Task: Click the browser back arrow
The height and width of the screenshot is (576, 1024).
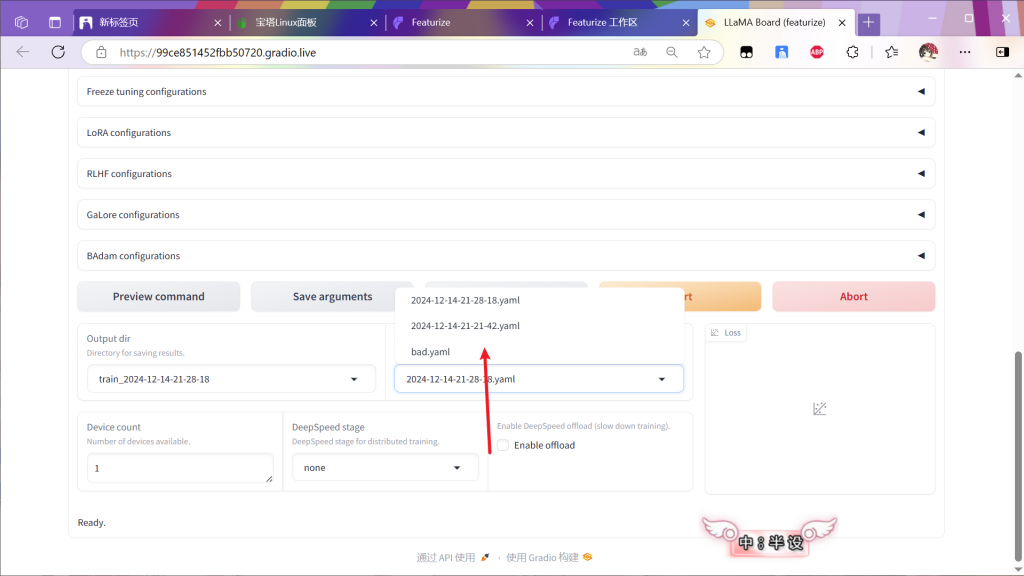Action: (x=23, y=52)
